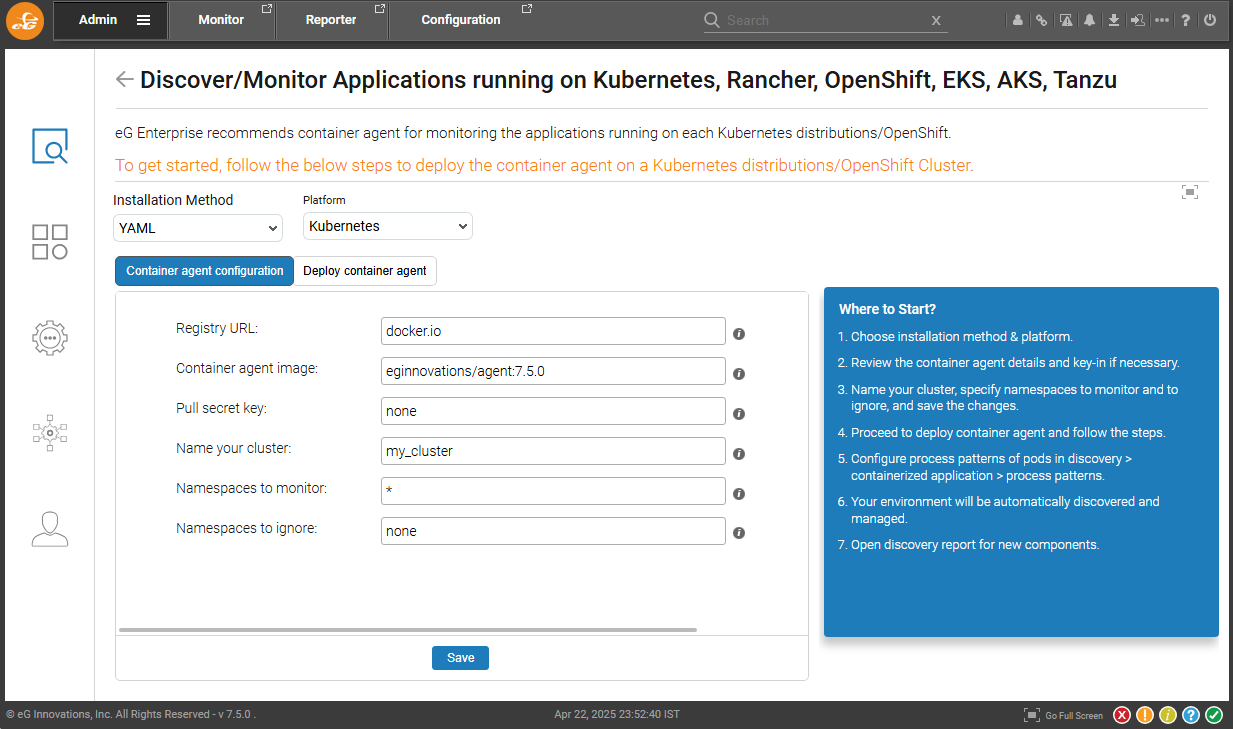Click the eG Innovations logo
Screen dimensions: 1233x729
pyautogui.click(x=26, y=21)
